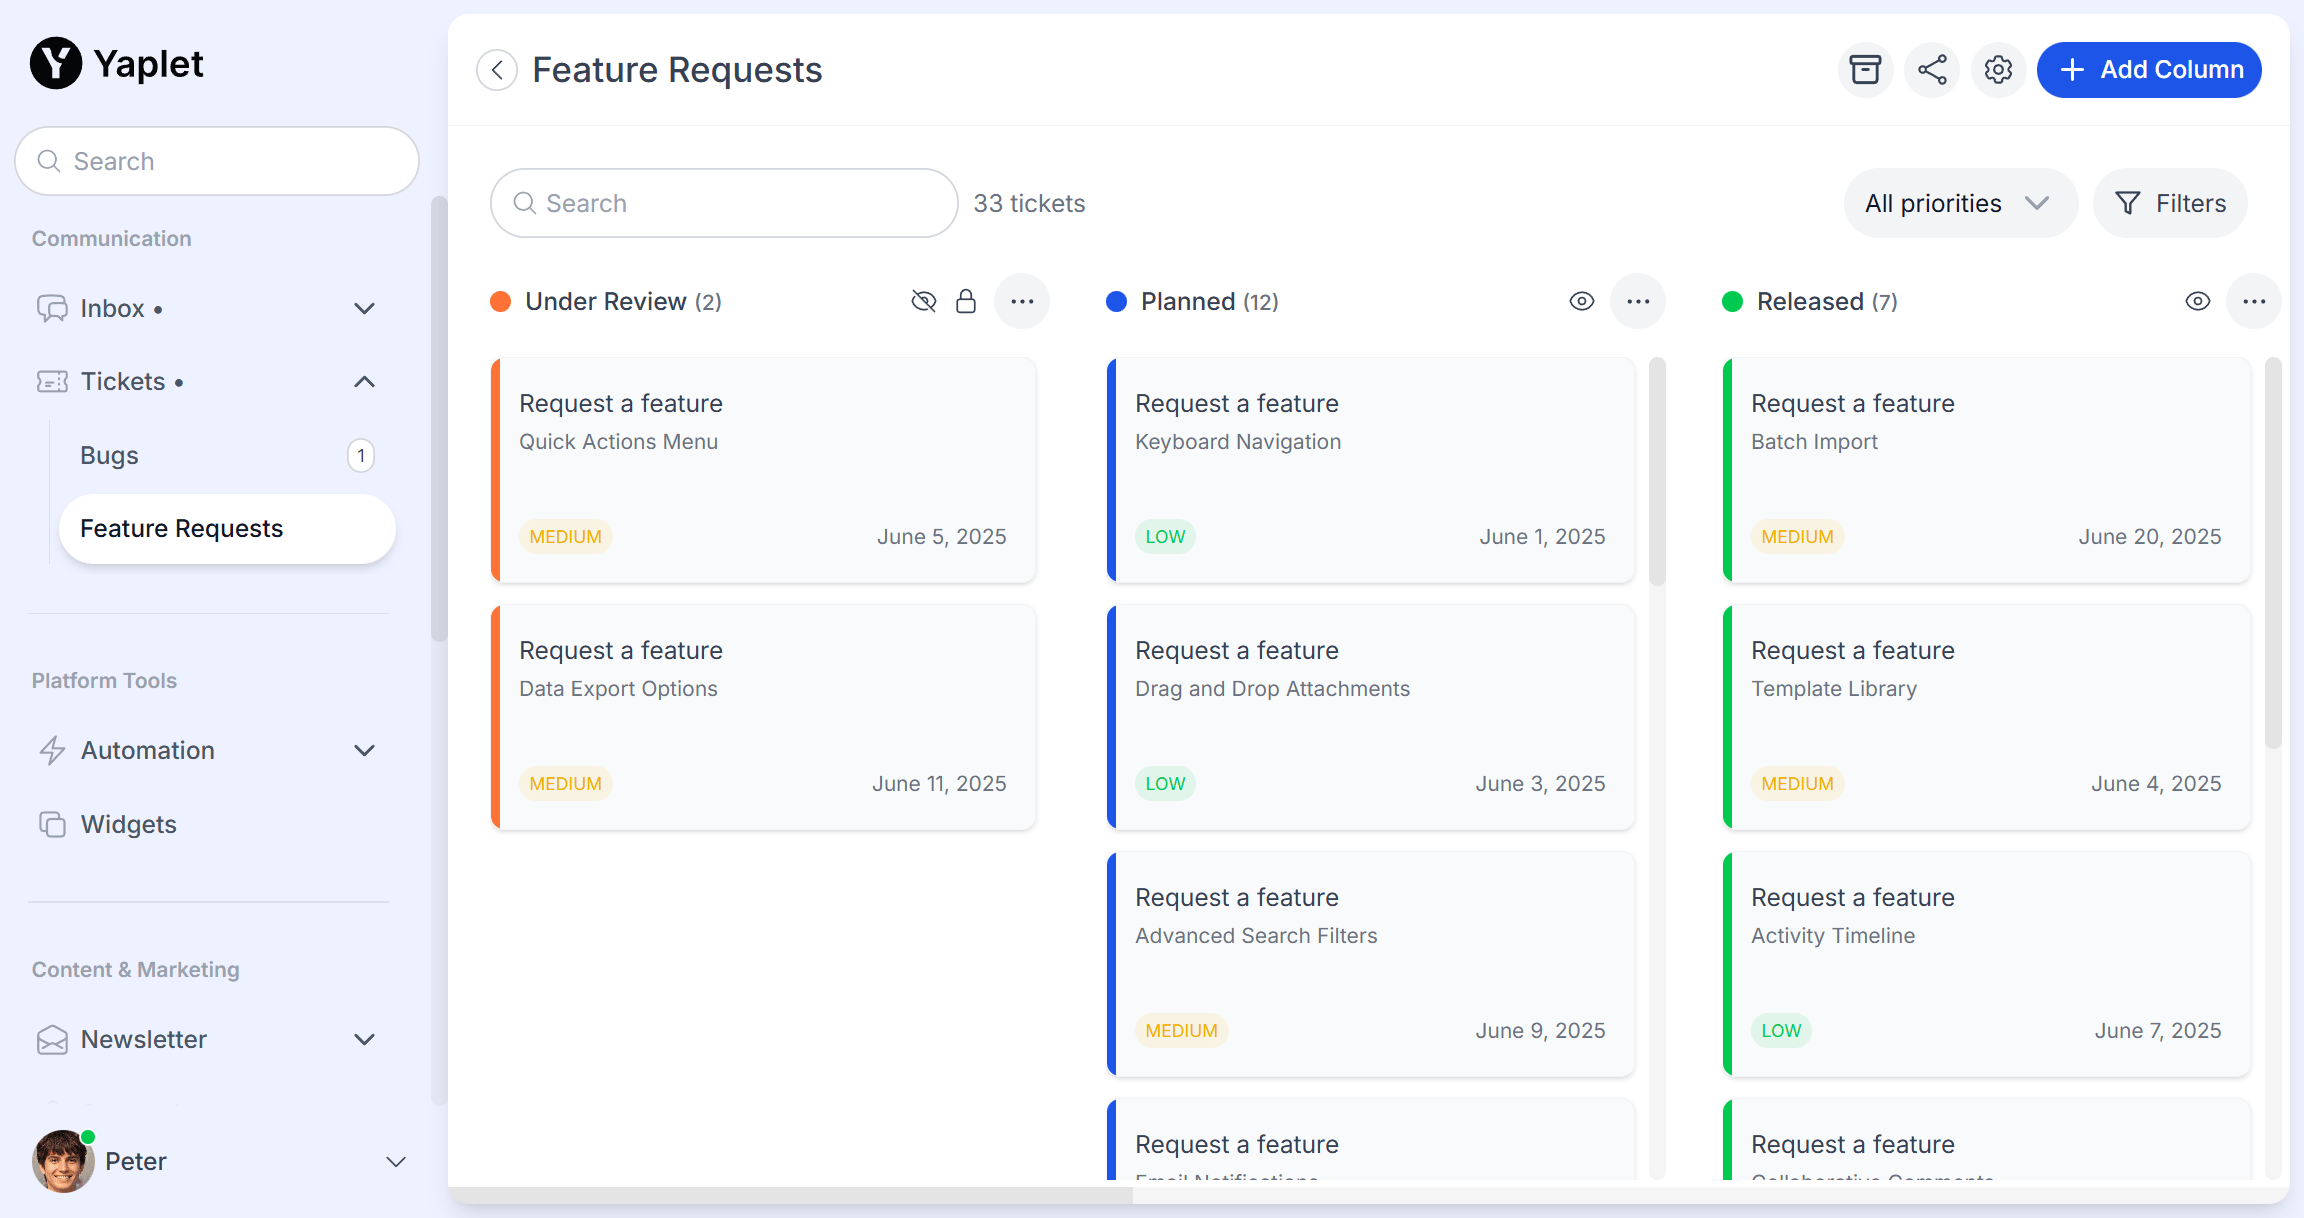
Task: Select Bugs in the Tickets submenu
Action: click(x=109, y=455)
